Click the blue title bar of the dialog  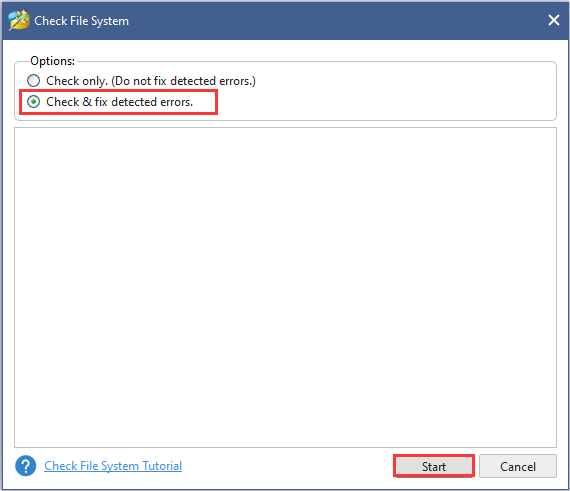(x=327, y=21)
